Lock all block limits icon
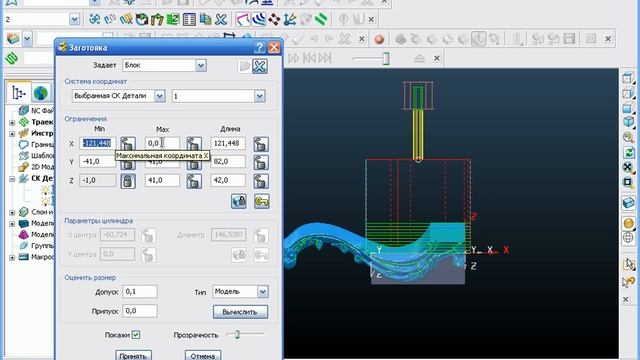Image resolution: width=640 pixels, height=360 pixels. (x=239, y=201)
